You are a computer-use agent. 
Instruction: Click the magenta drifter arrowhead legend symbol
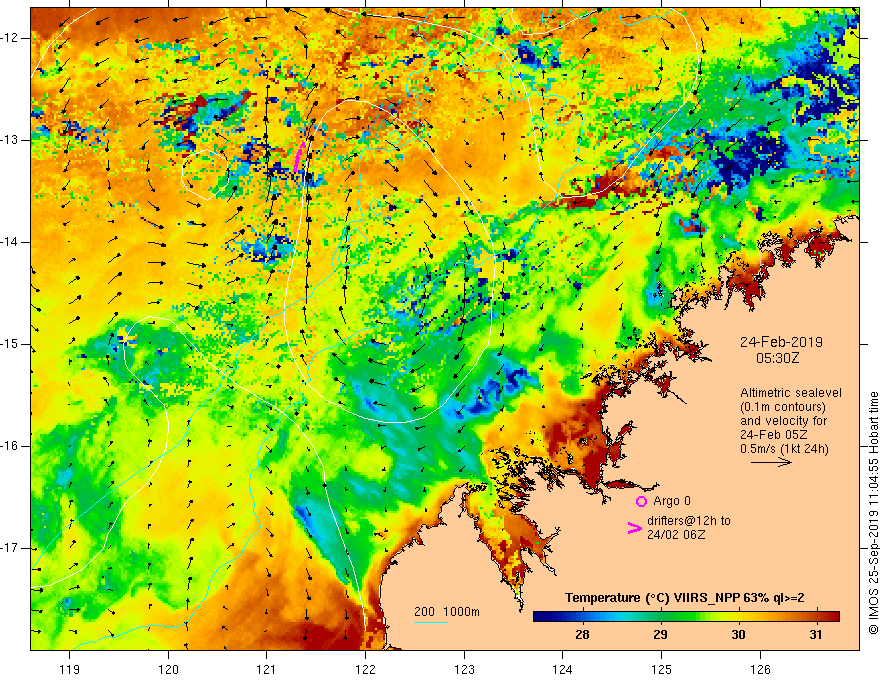[x=634, y=527]
